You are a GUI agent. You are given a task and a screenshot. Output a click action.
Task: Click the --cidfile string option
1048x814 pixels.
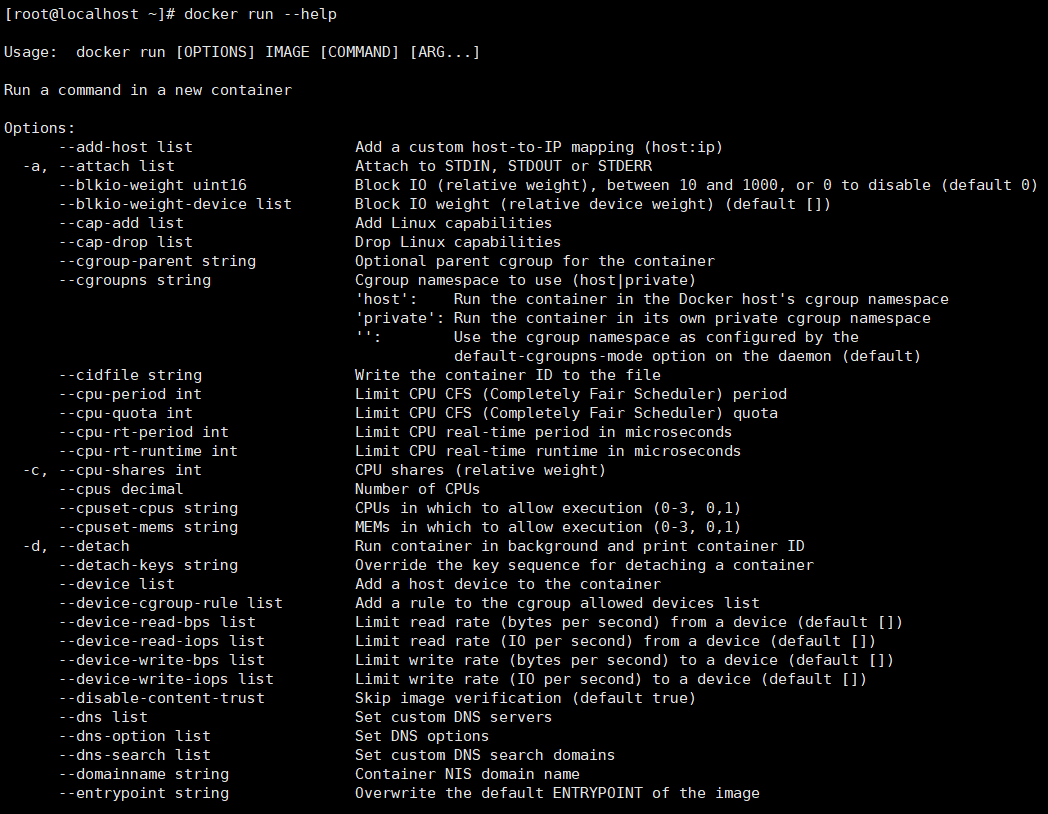130,375
